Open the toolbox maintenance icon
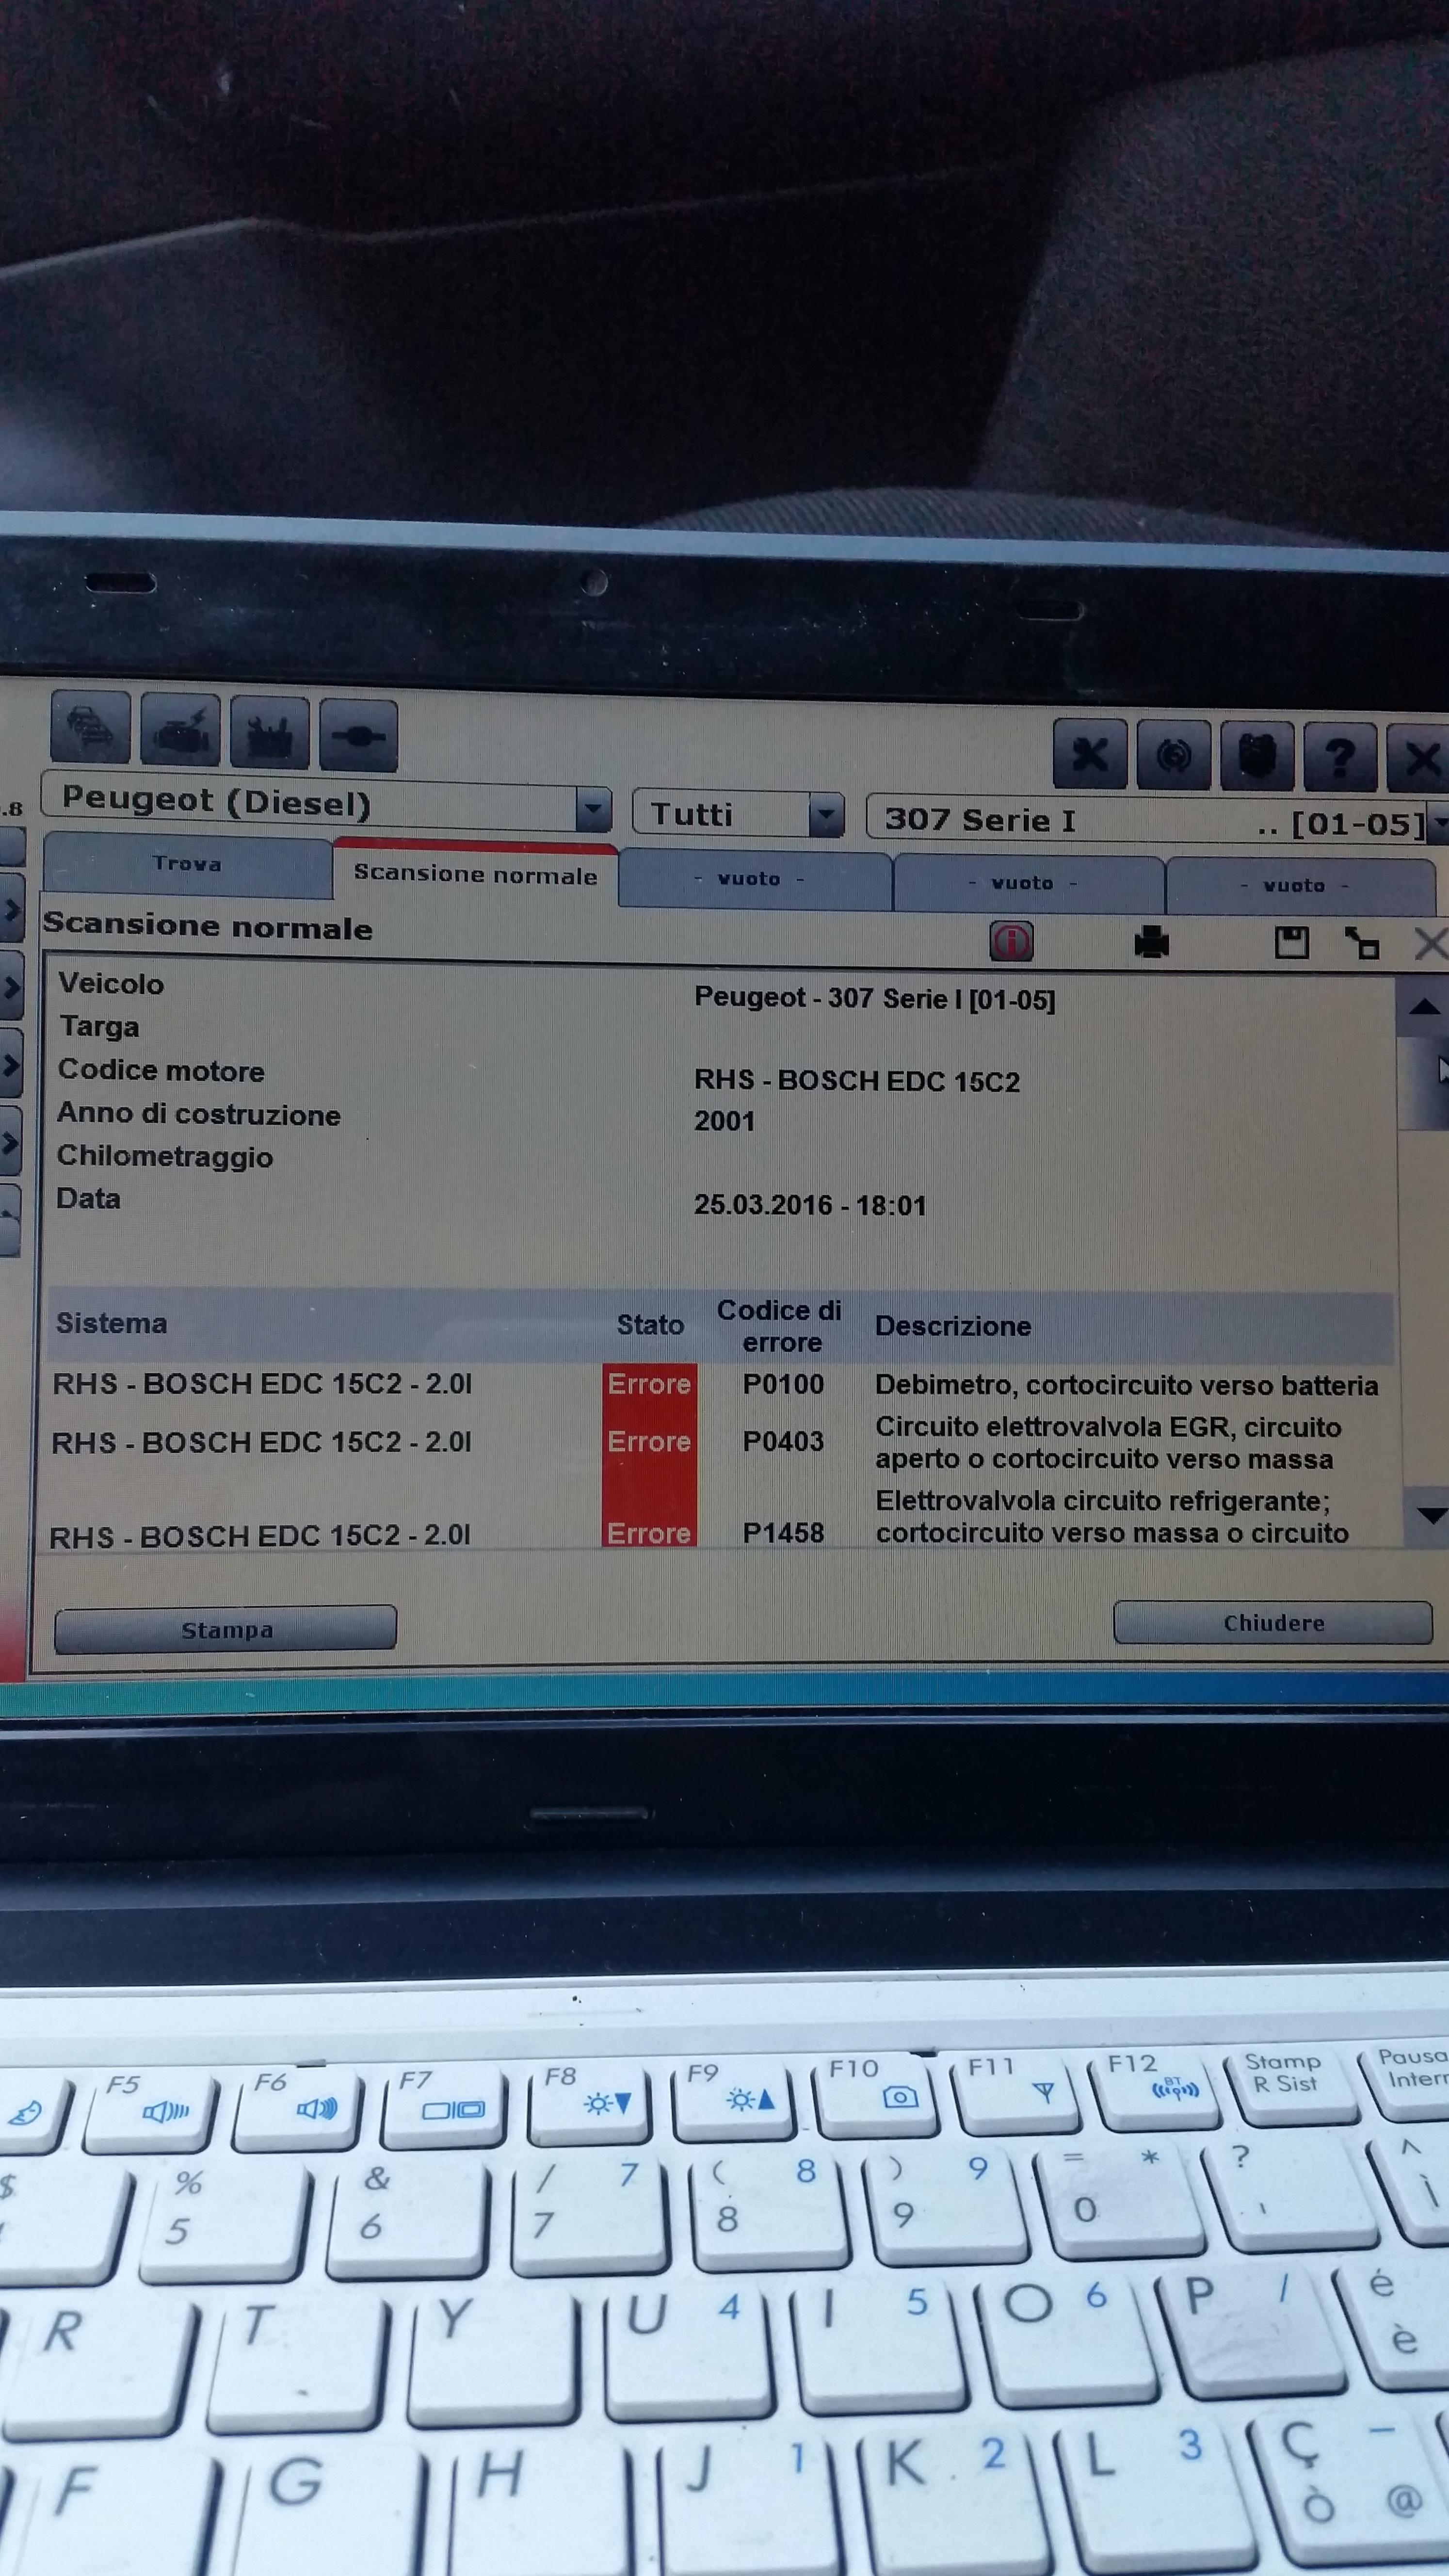The image size is (1449, 2576). [269, 734]
